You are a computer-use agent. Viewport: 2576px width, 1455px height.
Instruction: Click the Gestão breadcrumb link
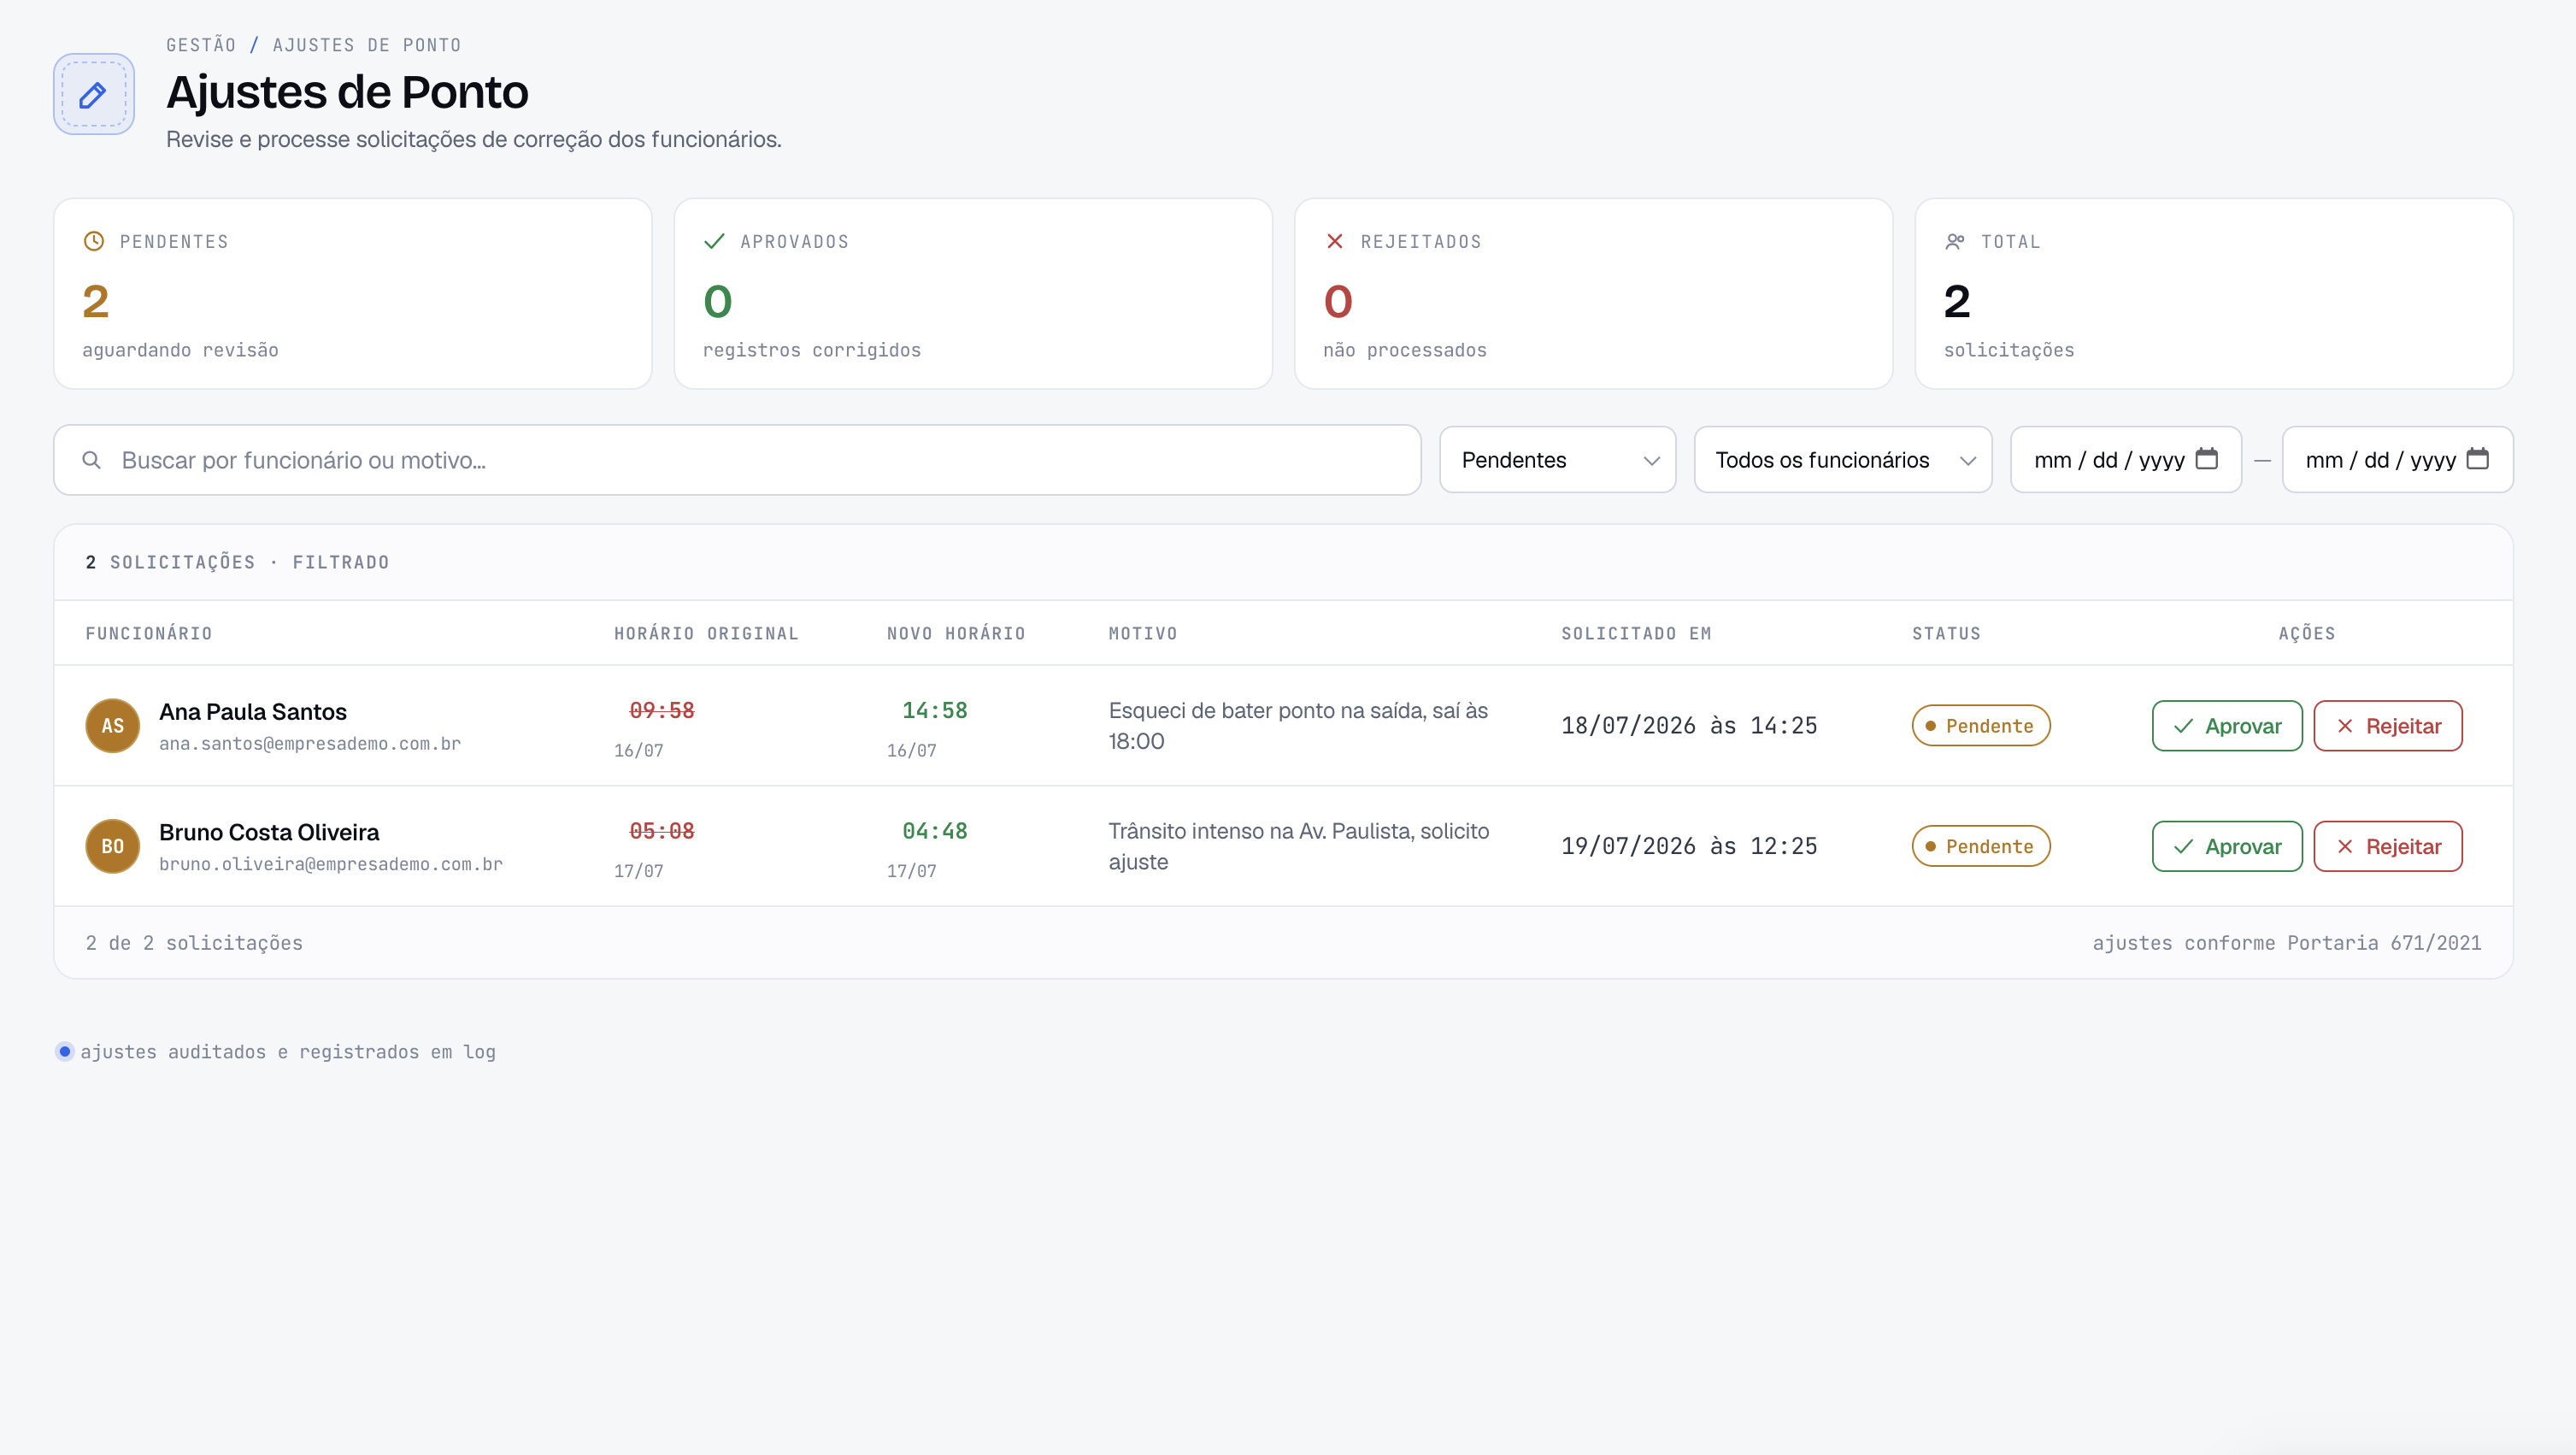(201, 45)
